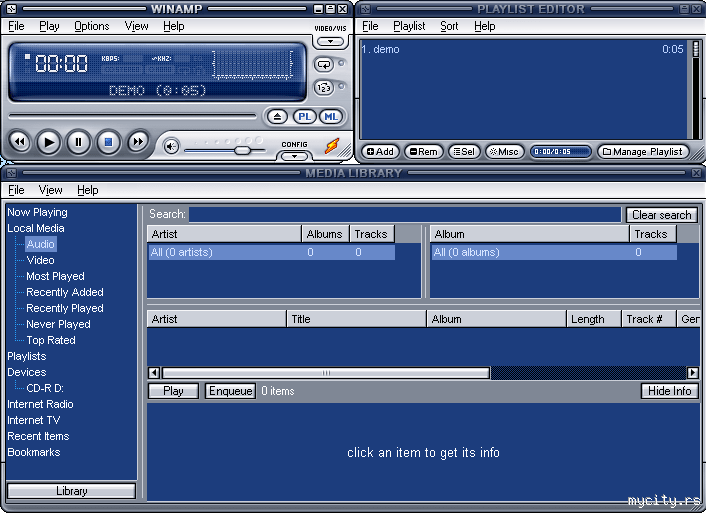Click the Winamp lightning bolt icon

332,146
